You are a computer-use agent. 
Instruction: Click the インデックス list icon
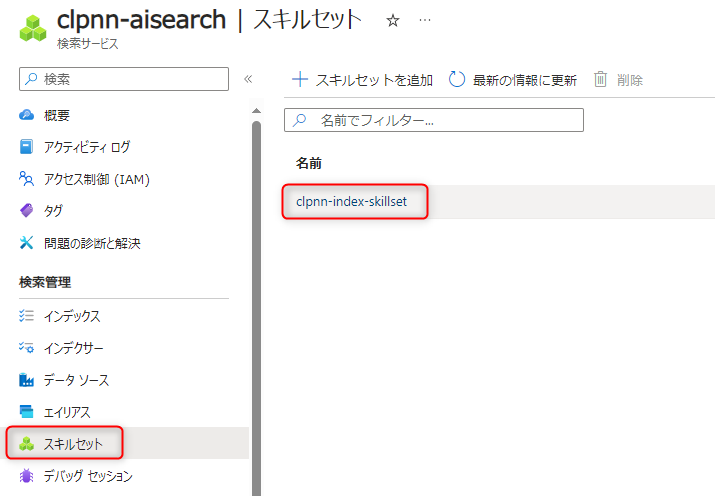[27, 316]
